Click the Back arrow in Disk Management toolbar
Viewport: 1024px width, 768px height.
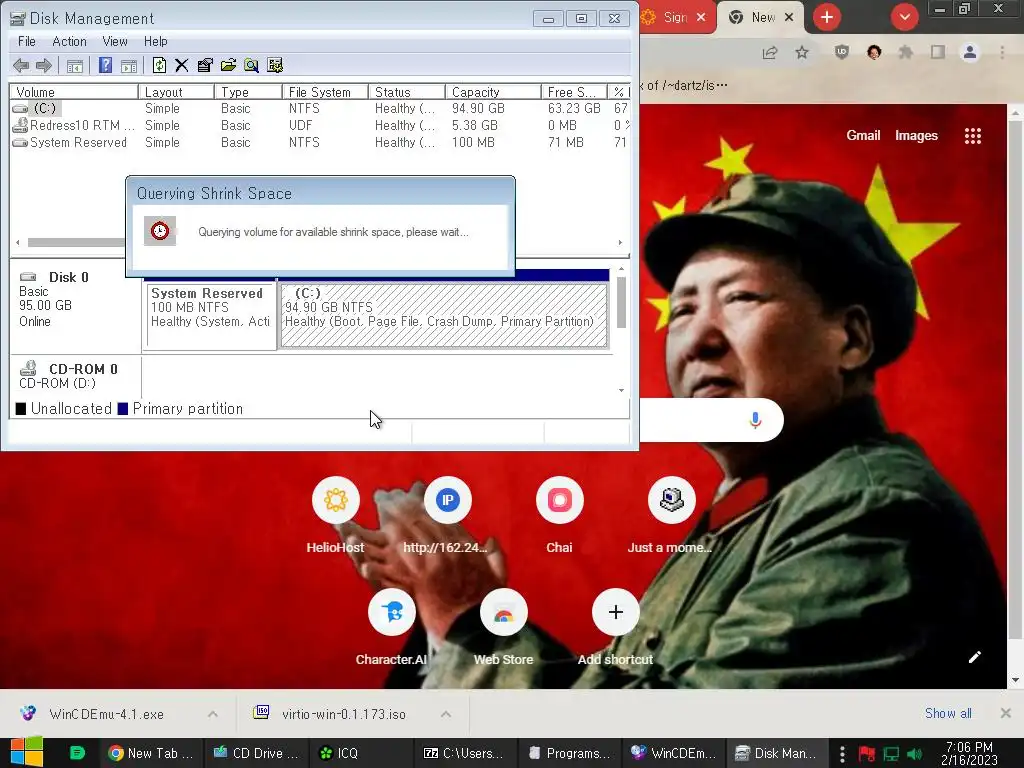(x=21, y=65)
